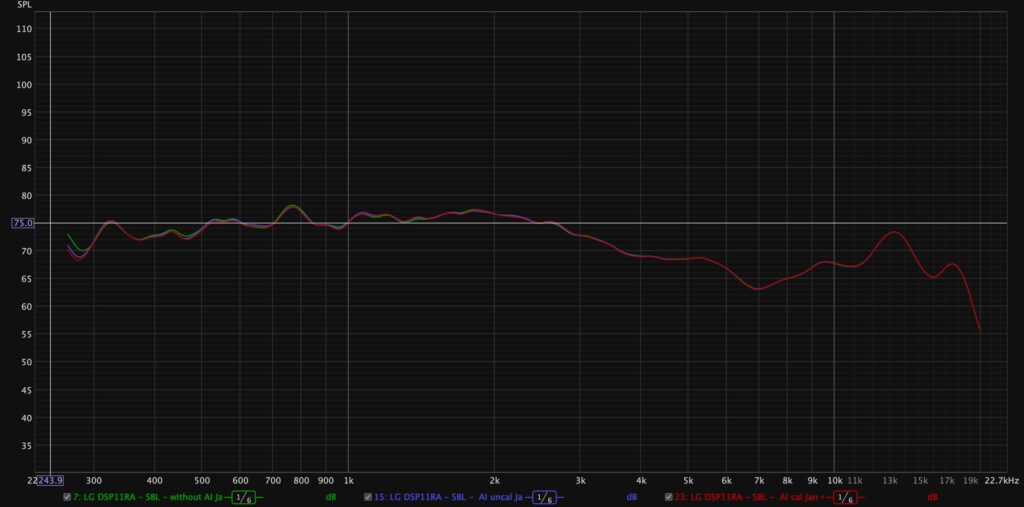Click the red trace dB readout
This screenshot has width=1024, height=507.
[932, 497]
